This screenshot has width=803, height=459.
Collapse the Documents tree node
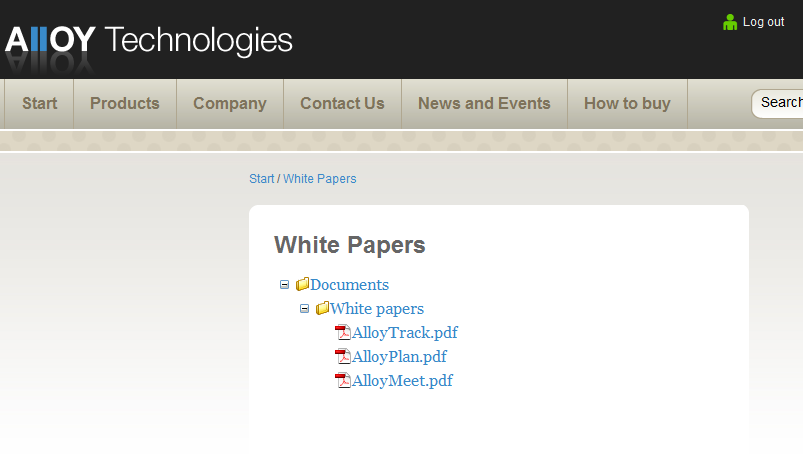pyautogui.click(x=285, y=284)
